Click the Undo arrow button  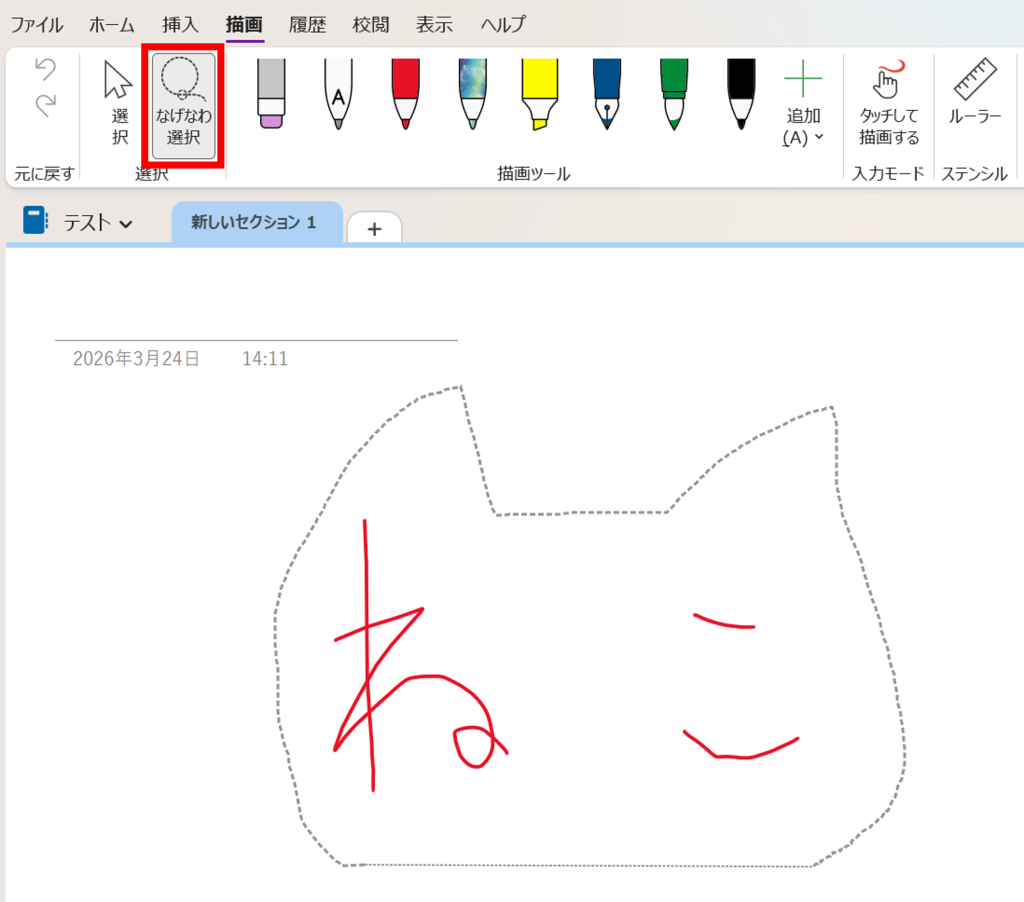(45, 70)
